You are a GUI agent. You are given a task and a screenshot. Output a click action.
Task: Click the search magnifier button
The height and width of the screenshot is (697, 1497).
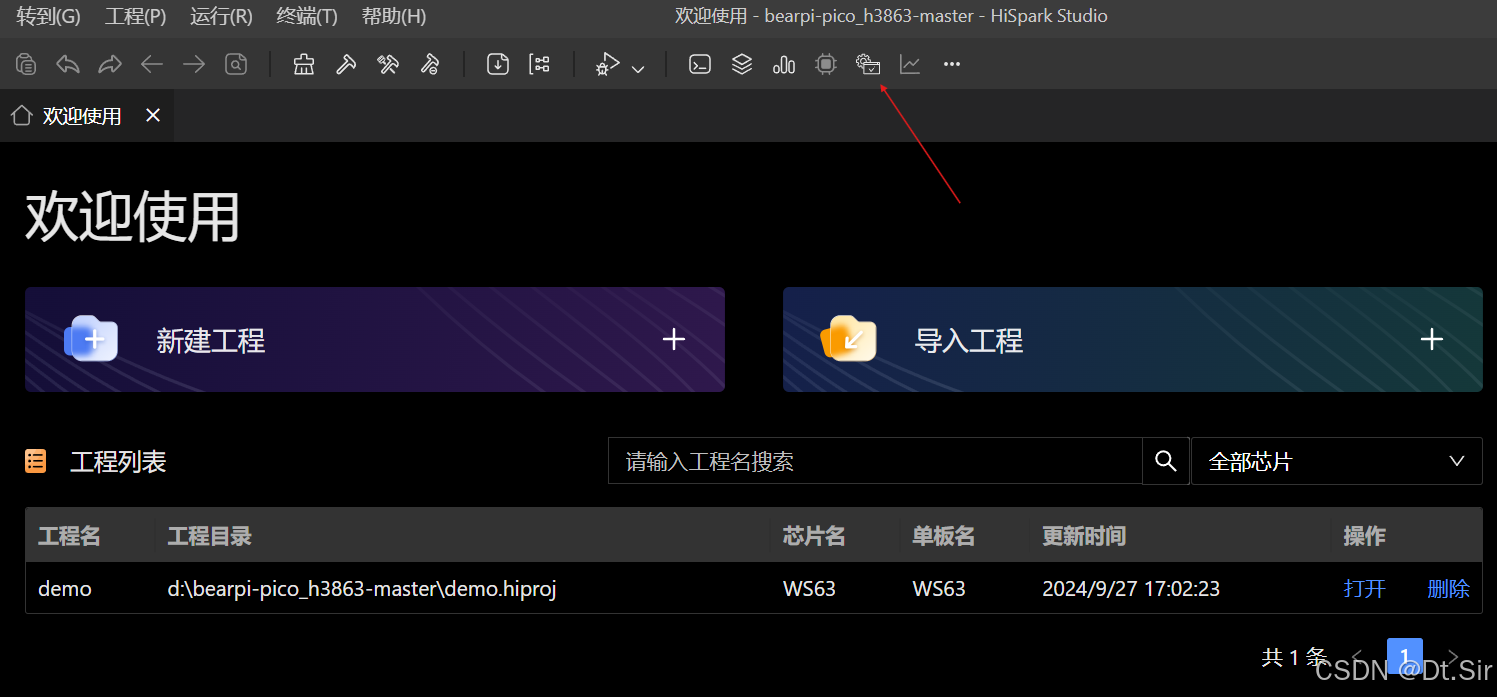[x=1166, y=461]
